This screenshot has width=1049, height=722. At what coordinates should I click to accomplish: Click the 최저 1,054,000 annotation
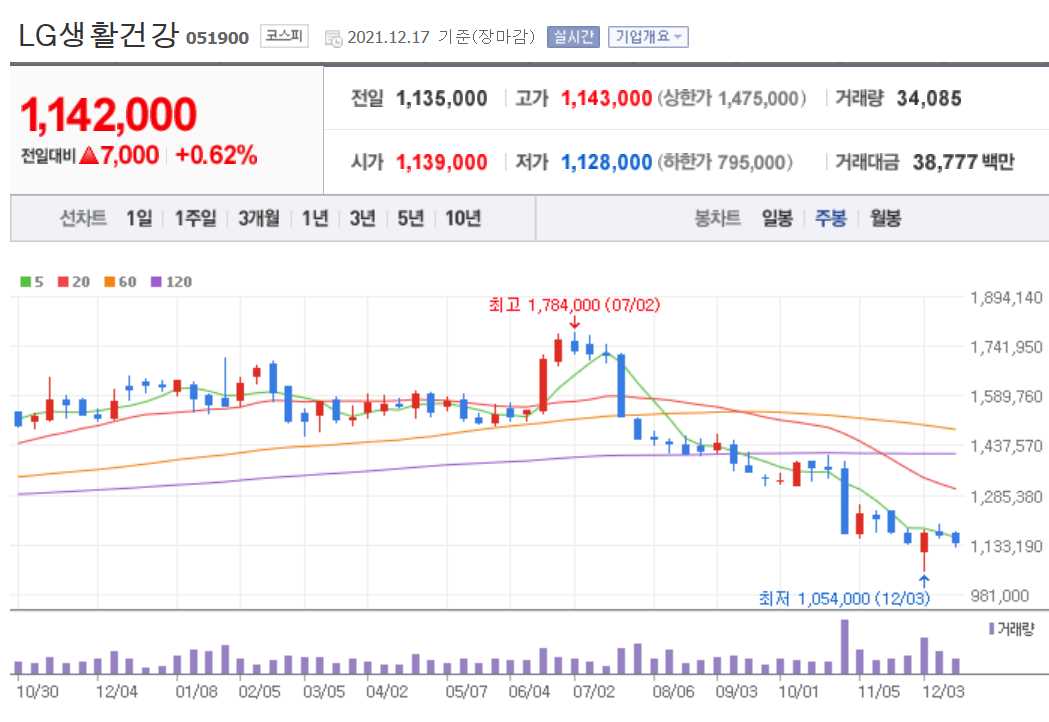click(x=845, y=598)
